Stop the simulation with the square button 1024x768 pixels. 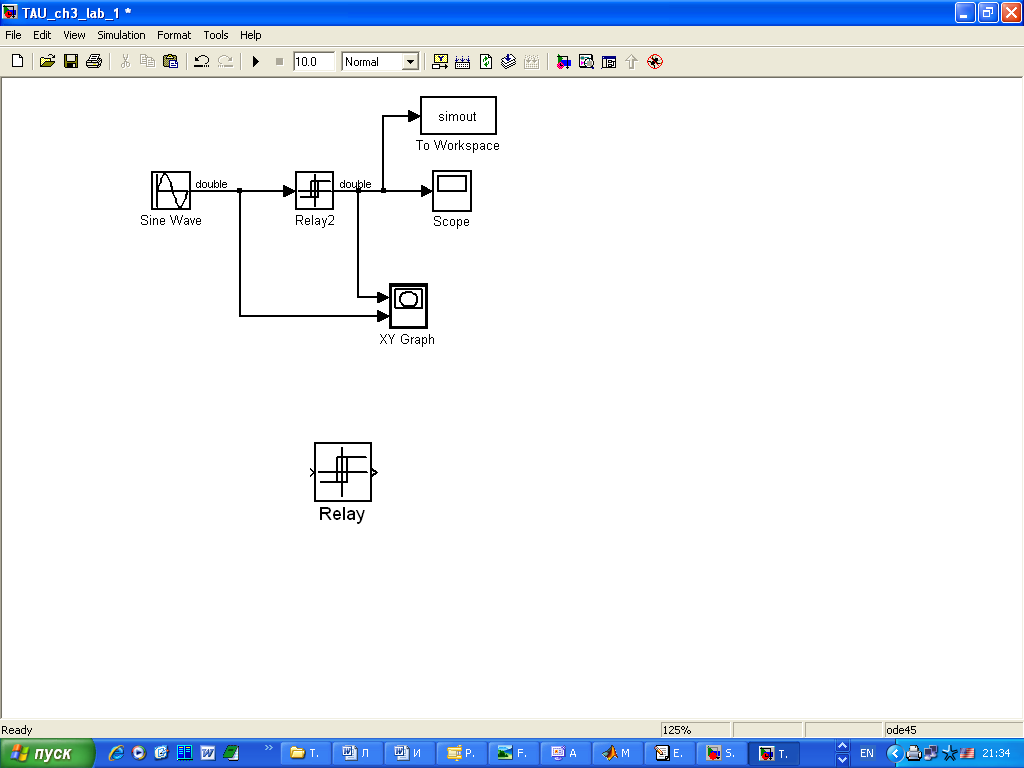click(x=280, y=61)
